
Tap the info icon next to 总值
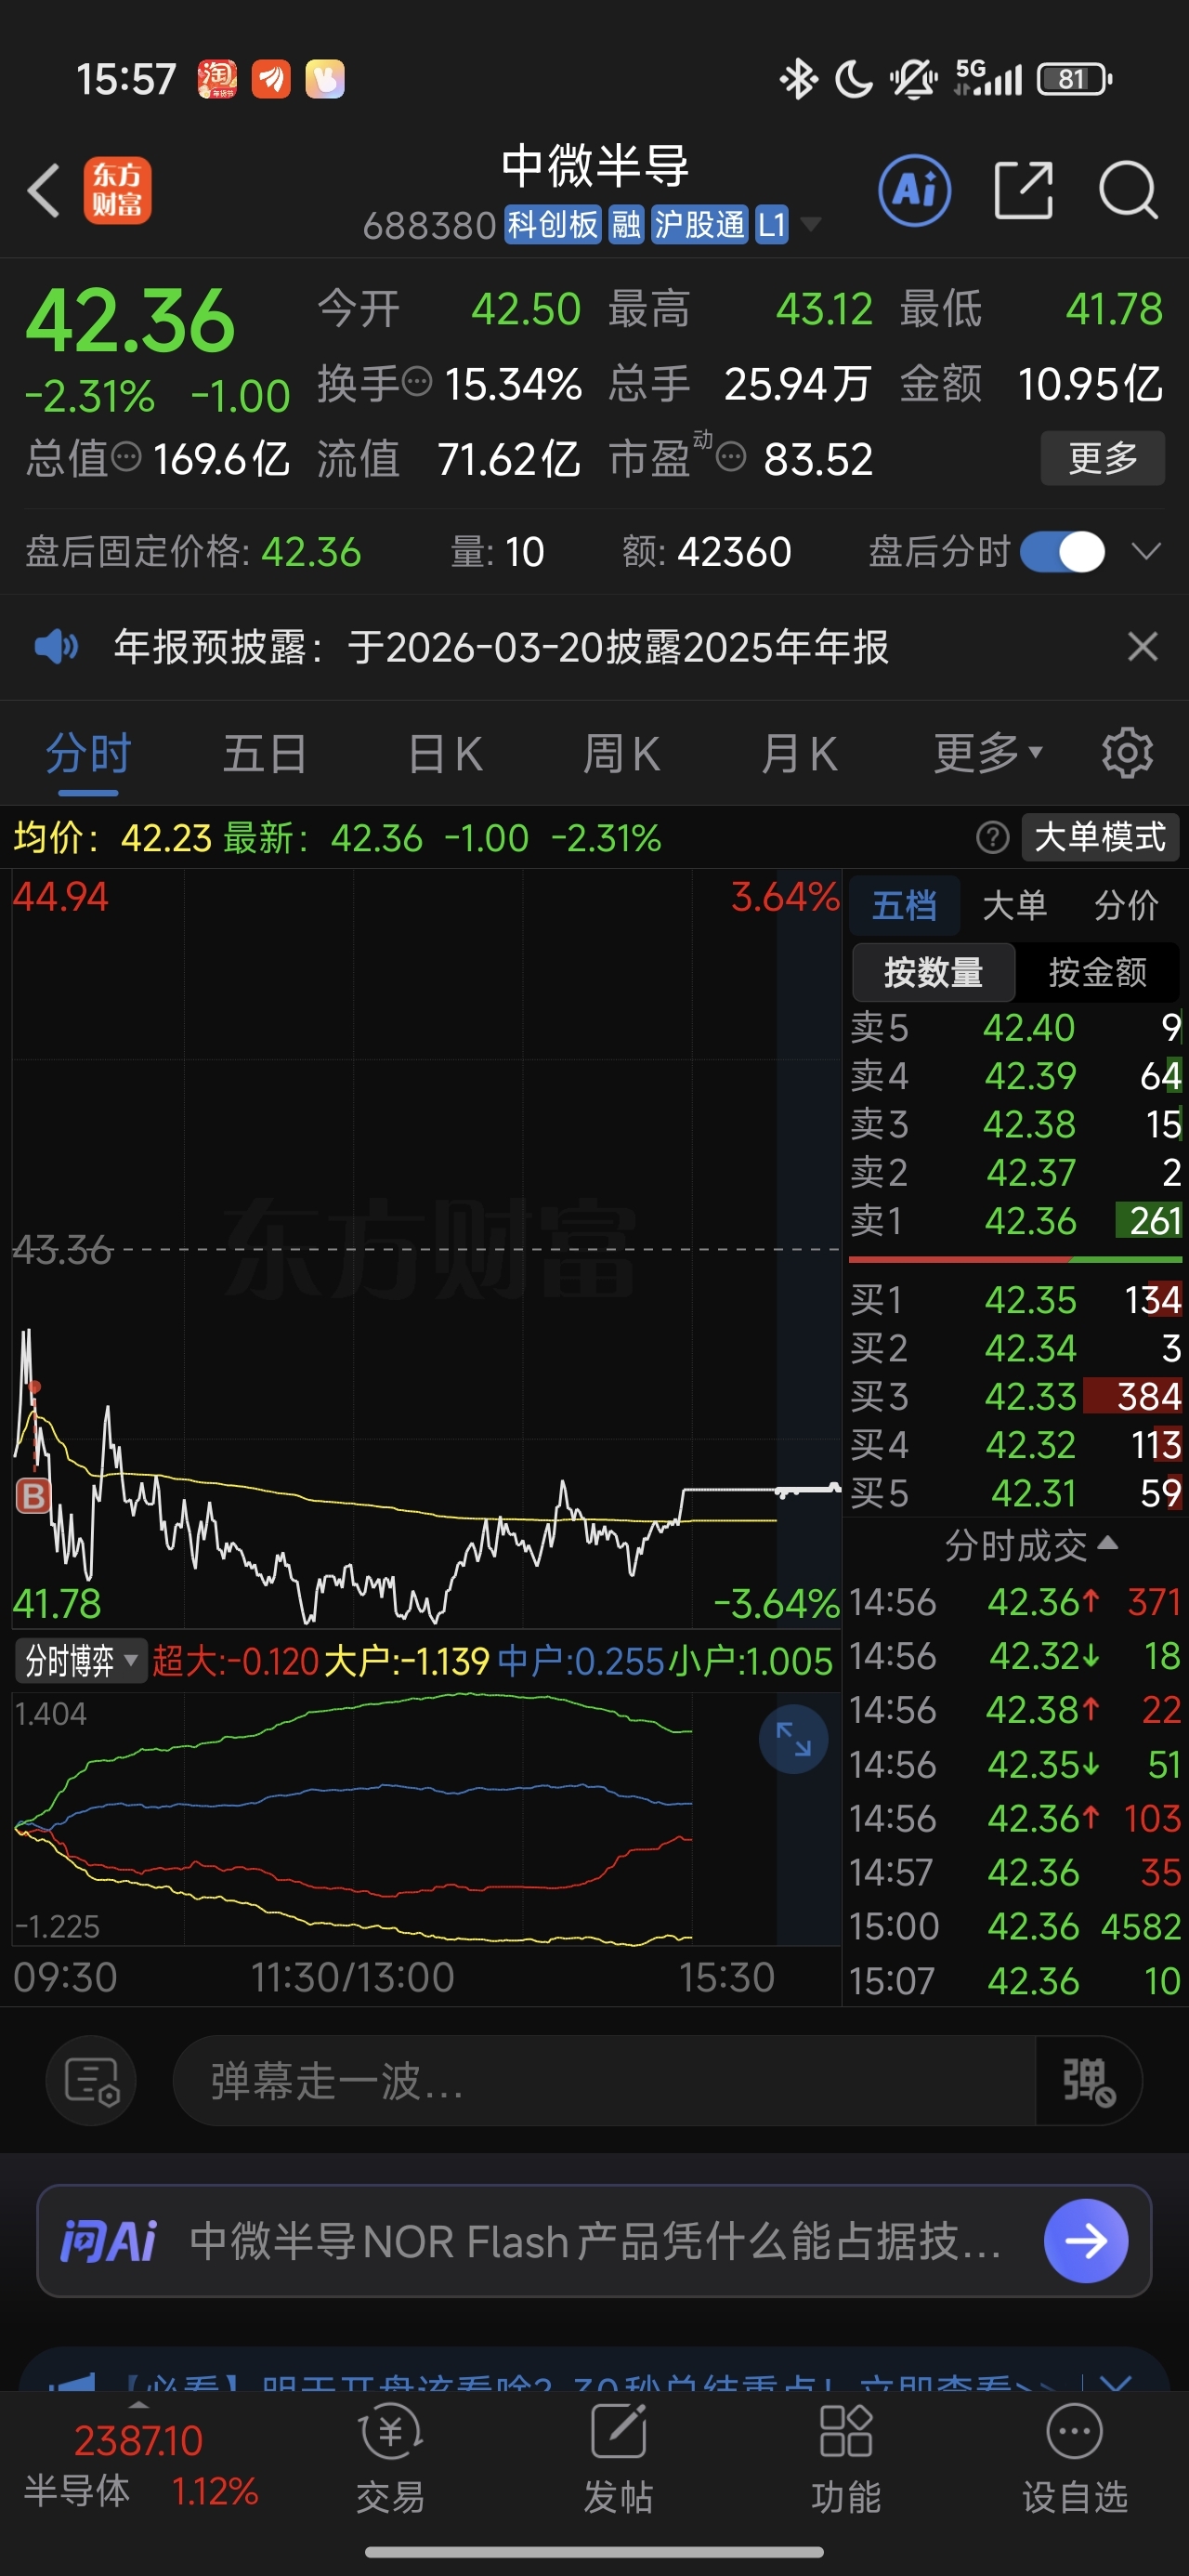(x=126, y=457)
